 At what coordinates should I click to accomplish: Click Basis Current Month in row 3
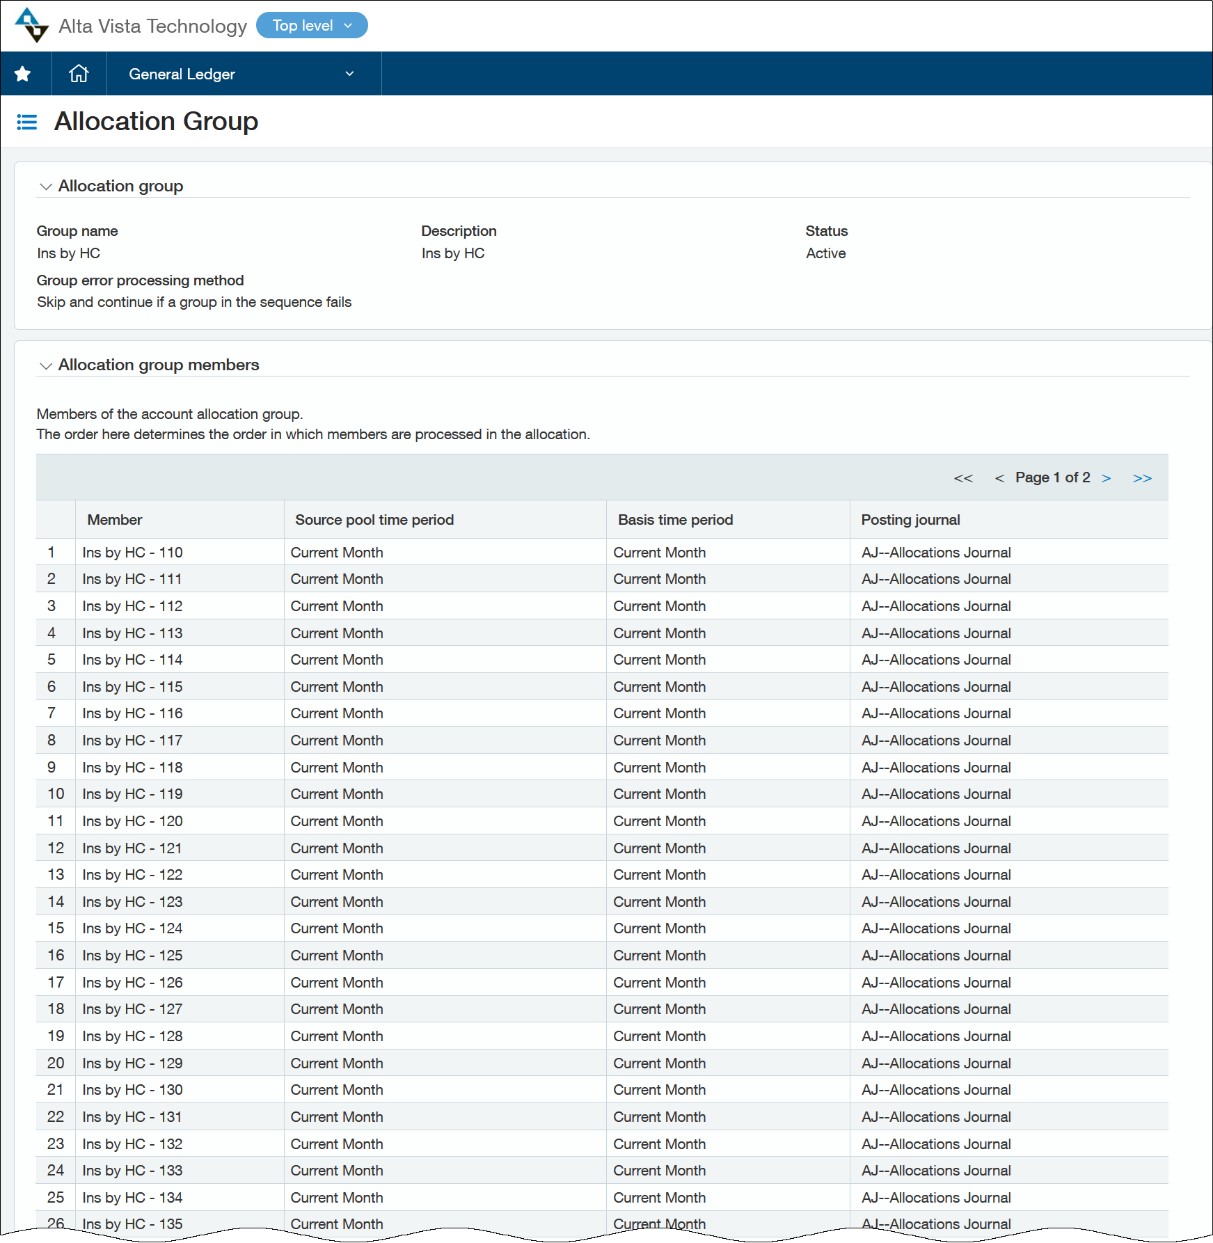[x=660, y=606]
